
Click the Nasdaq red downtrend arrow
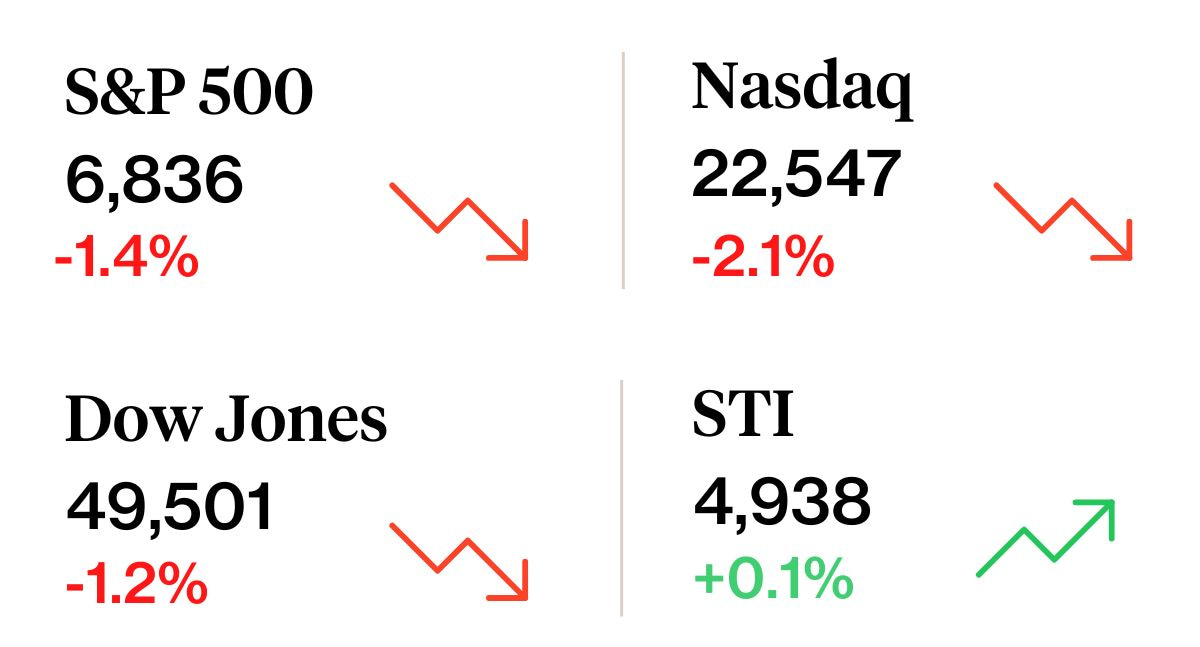point(1063,222)
